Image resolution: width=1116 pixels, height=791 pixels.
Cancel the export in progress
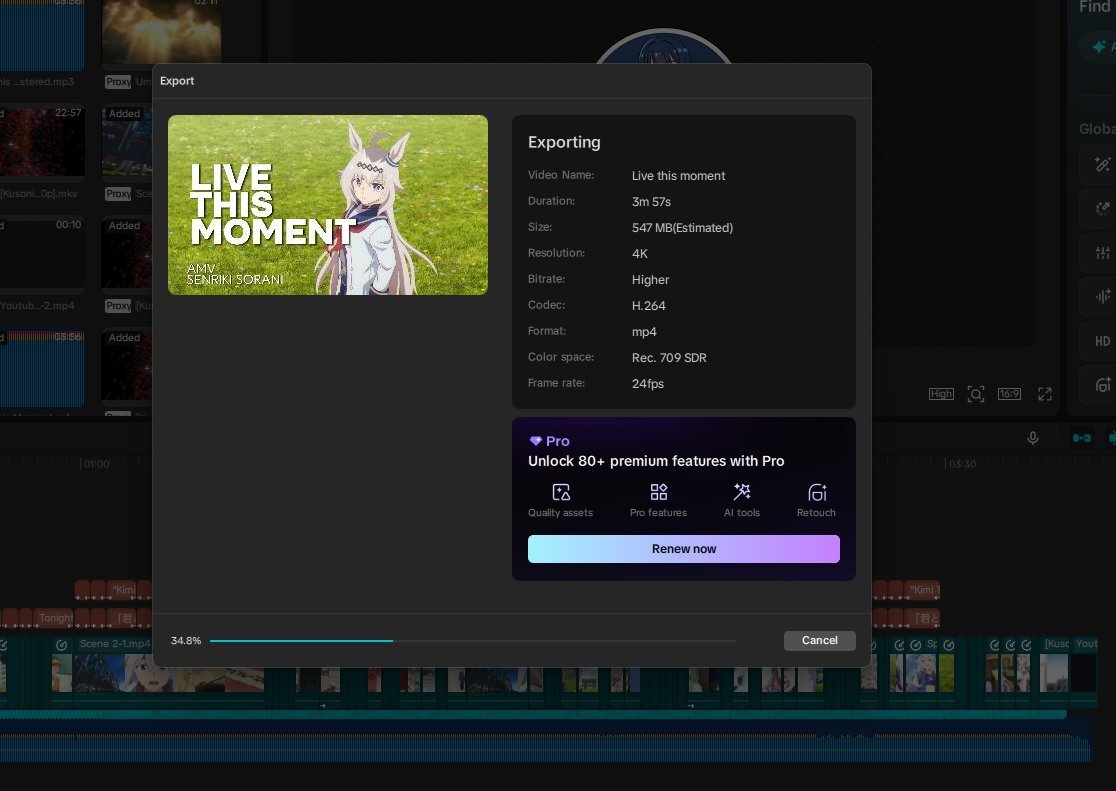click(819, 640)
